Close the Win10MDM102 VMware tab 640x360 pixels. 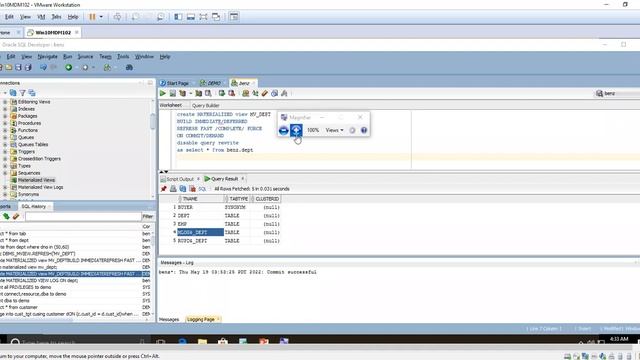tap(77, 32)
